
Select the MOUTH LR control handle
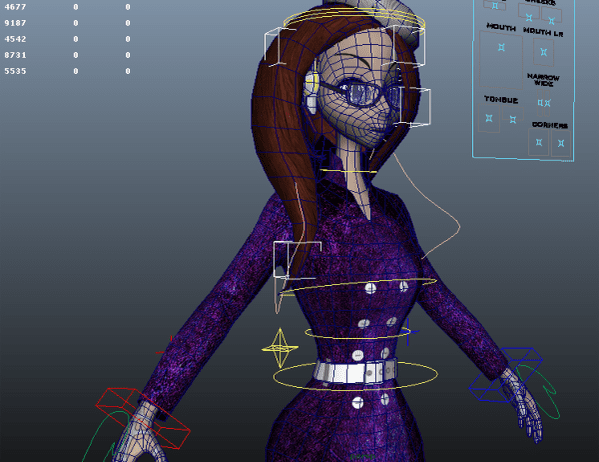(543, 52)
